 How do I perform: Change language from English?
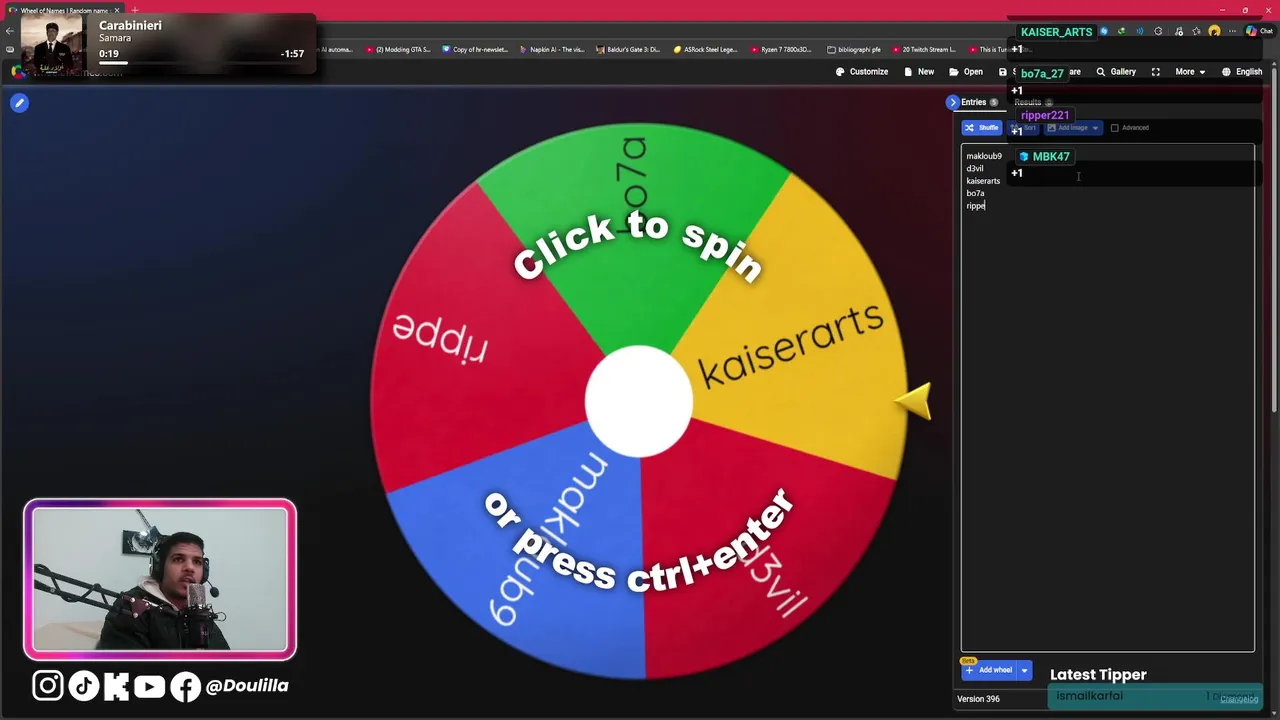[1242, 72]
